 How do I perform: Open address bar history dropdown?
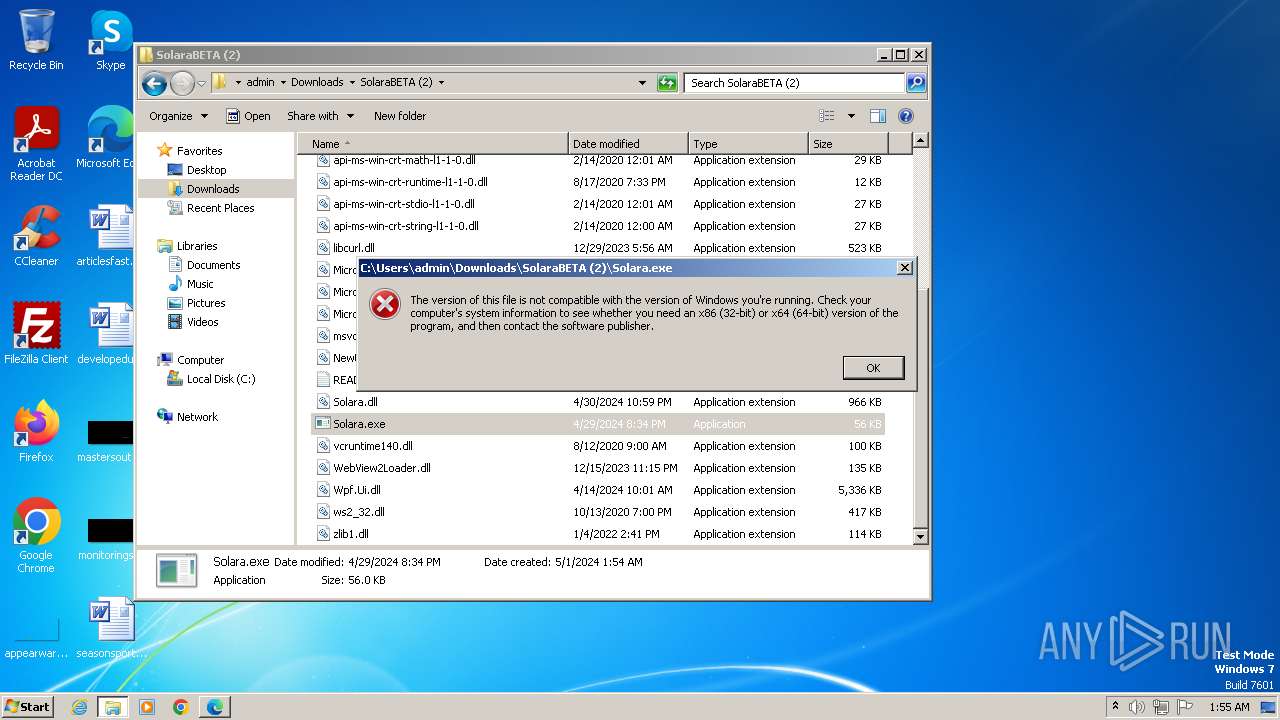pyautogui.click(x=642, y=83)
